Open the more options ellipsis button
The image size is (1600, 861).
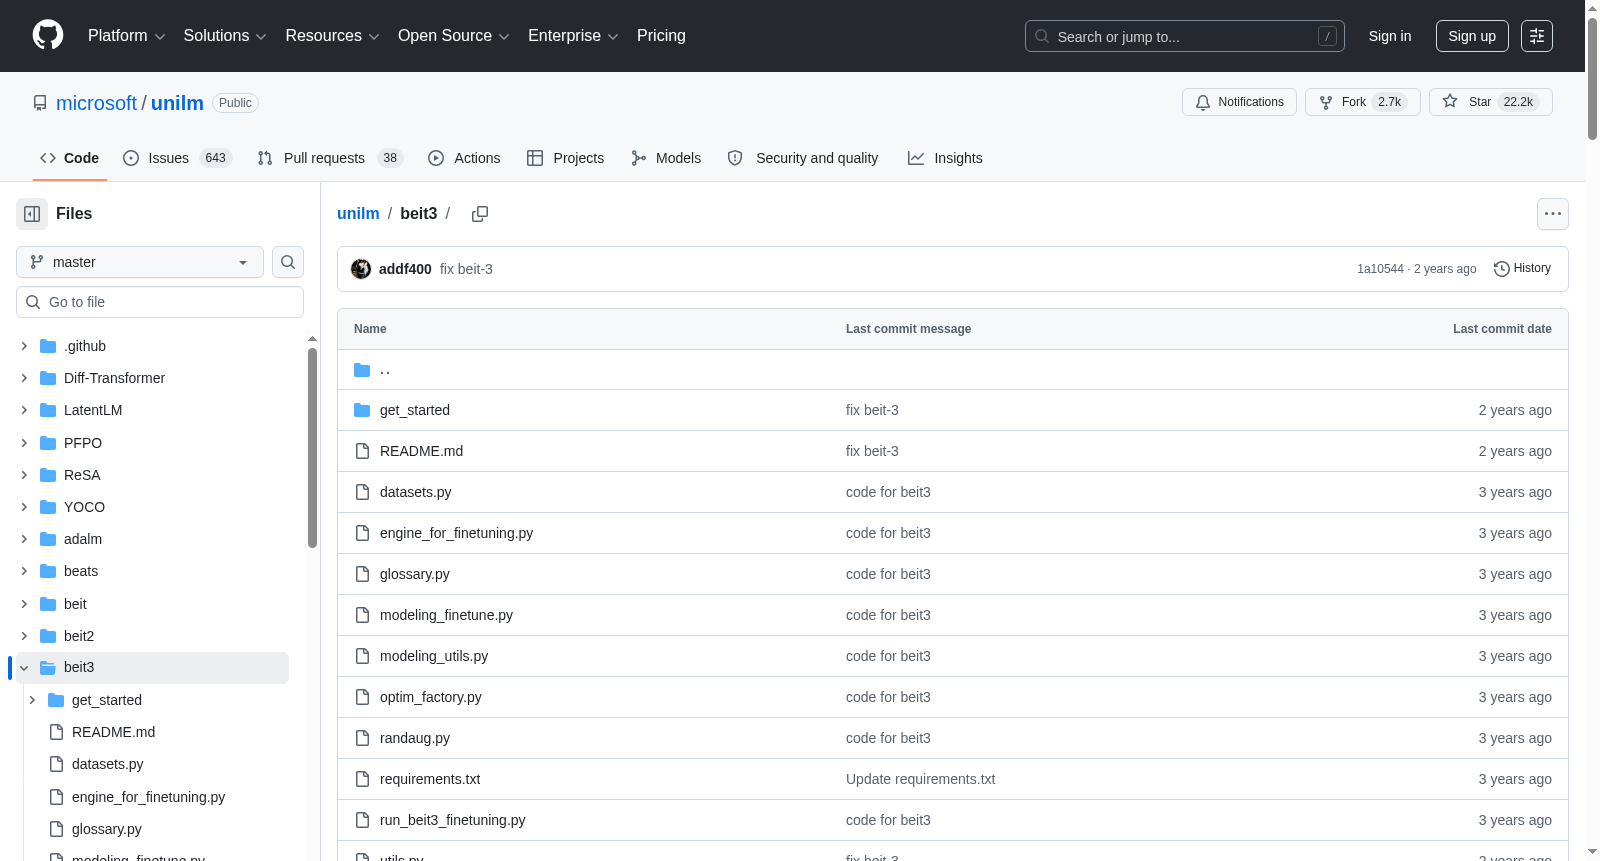(1553, 214)
